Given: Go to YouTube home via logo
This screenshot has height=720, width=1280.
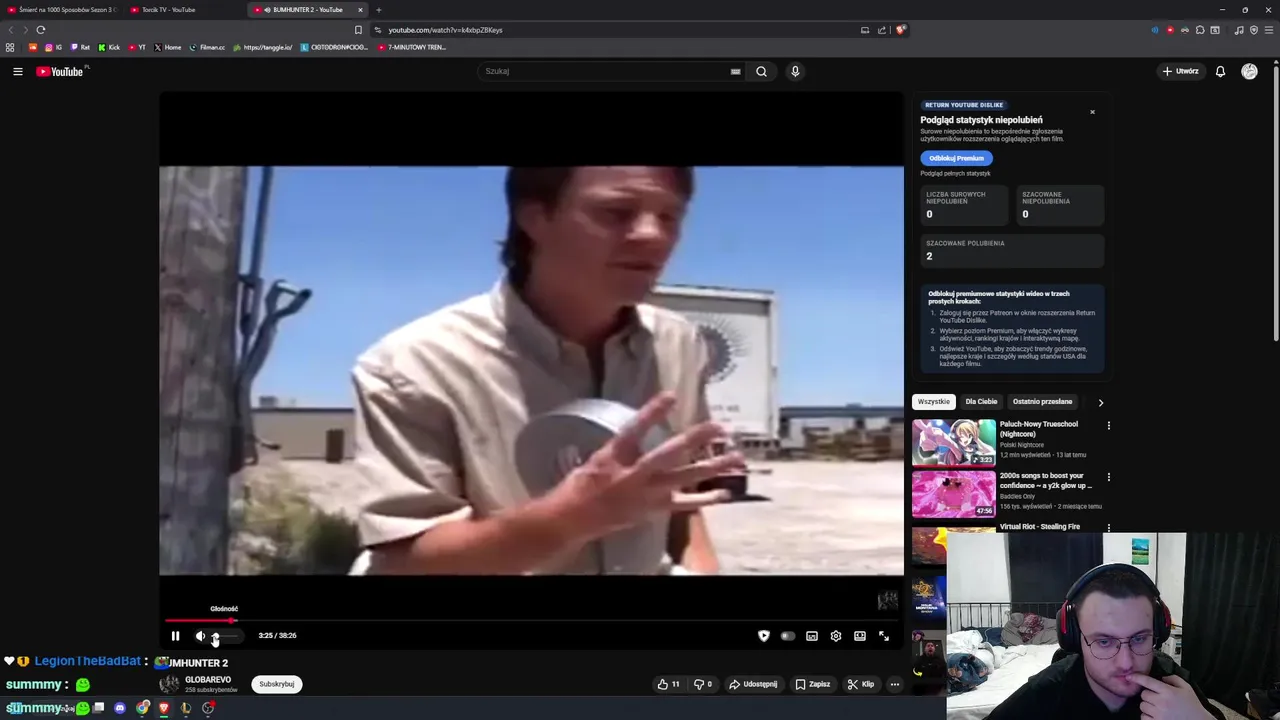Looking at the screenshot, I should tap(62, 71).
